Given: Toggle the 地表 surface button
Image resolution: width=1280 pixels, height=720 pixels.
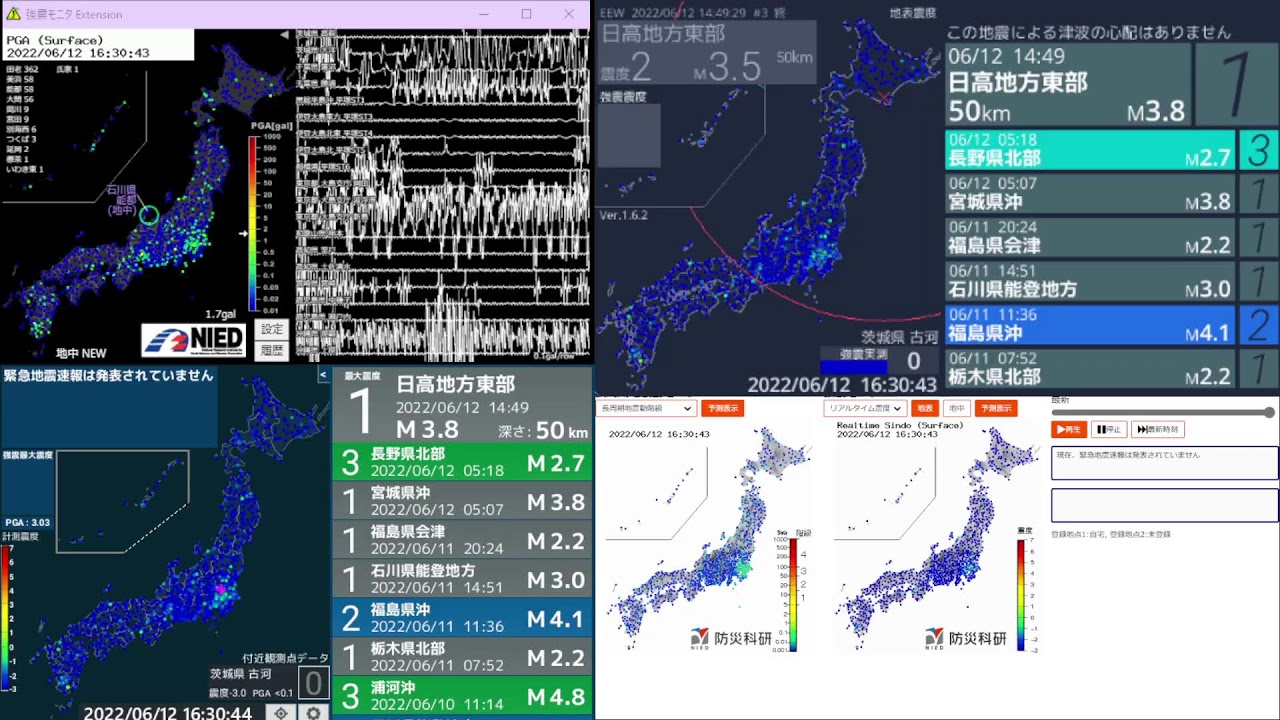Looking at the screenshot, I should pos(925,408).
